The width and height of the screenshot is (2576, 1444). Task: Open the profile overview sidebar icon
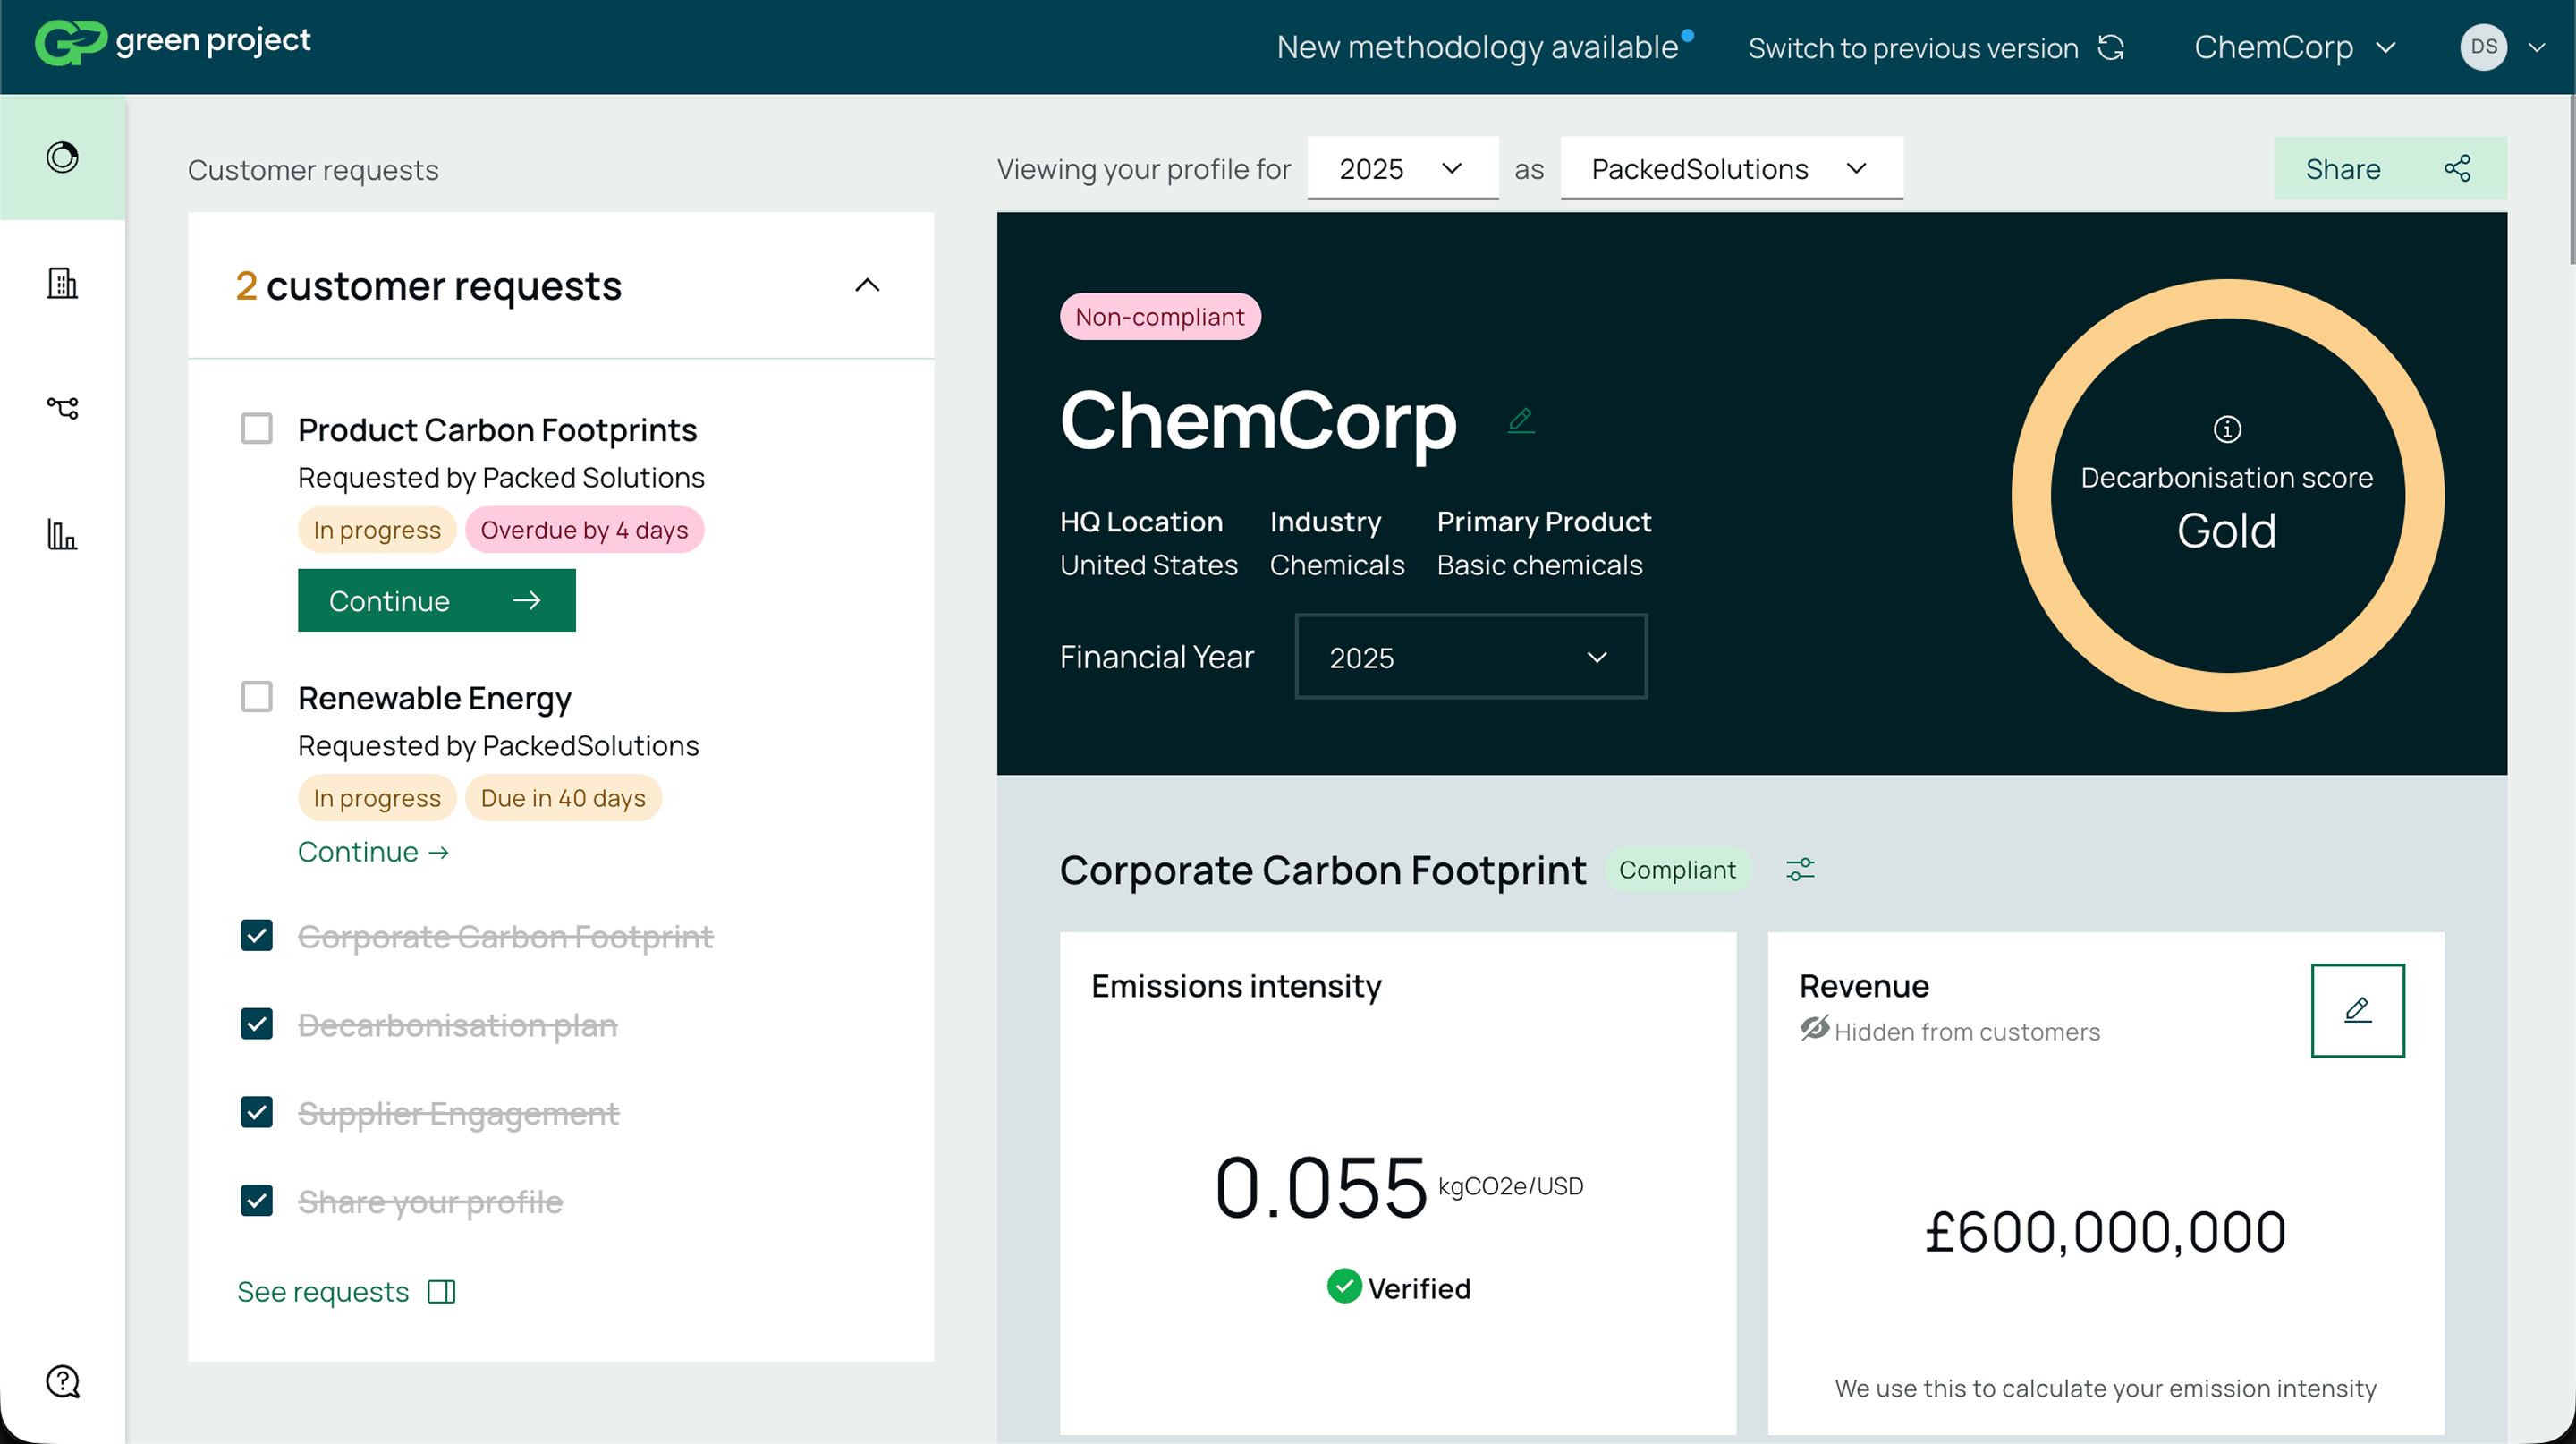(62, 157)
